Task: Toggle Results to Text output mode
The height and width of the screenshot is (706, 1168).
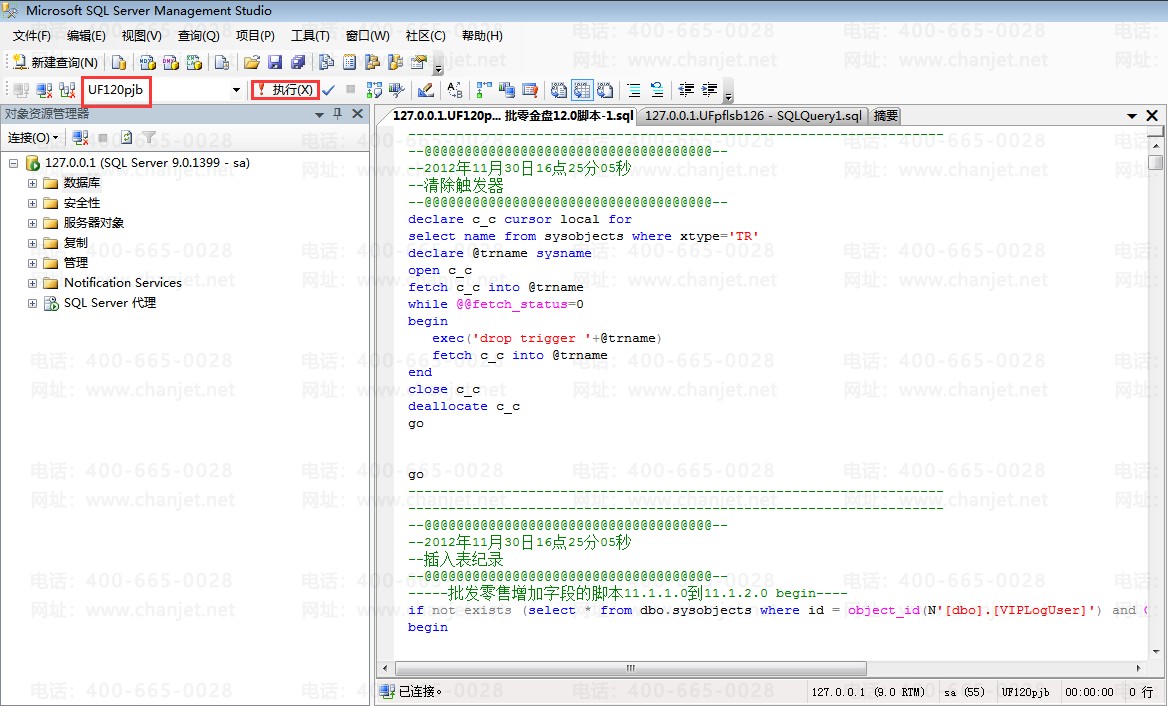Action: click(x=559, y=90)
